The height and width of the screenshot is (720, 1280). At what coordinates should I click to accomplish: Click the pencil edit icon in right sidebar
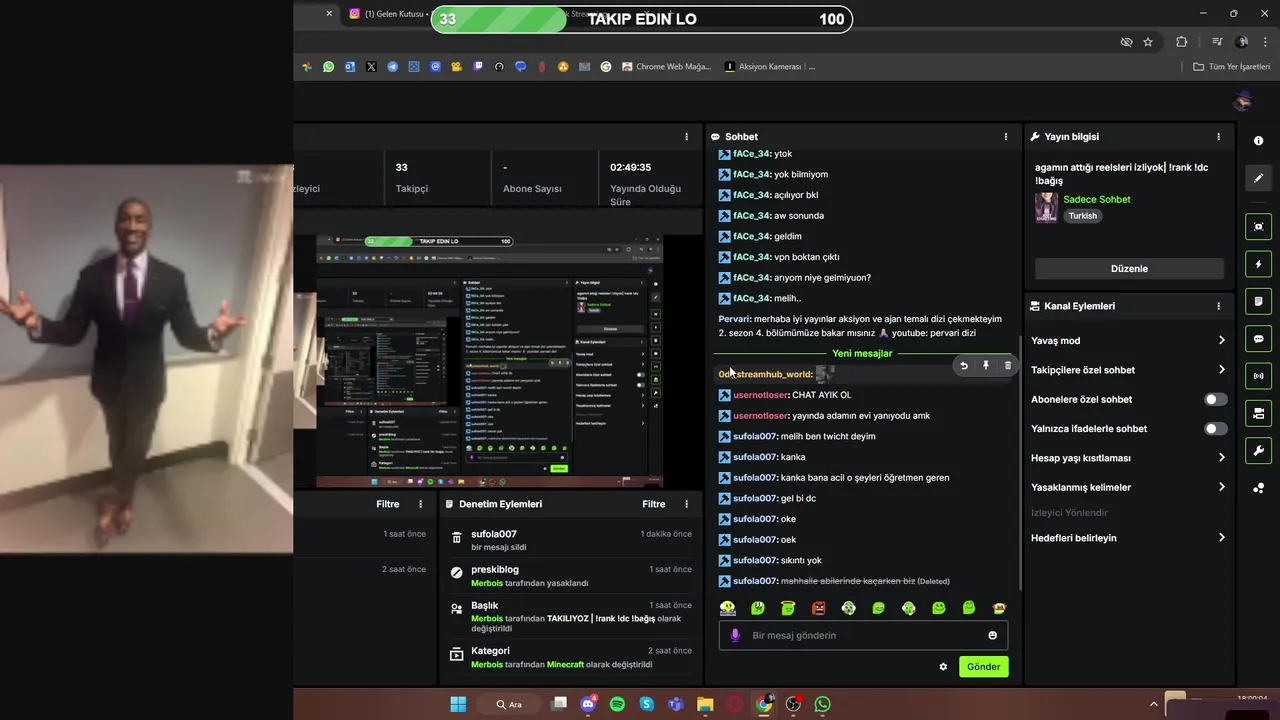[x=1258, y=178]
